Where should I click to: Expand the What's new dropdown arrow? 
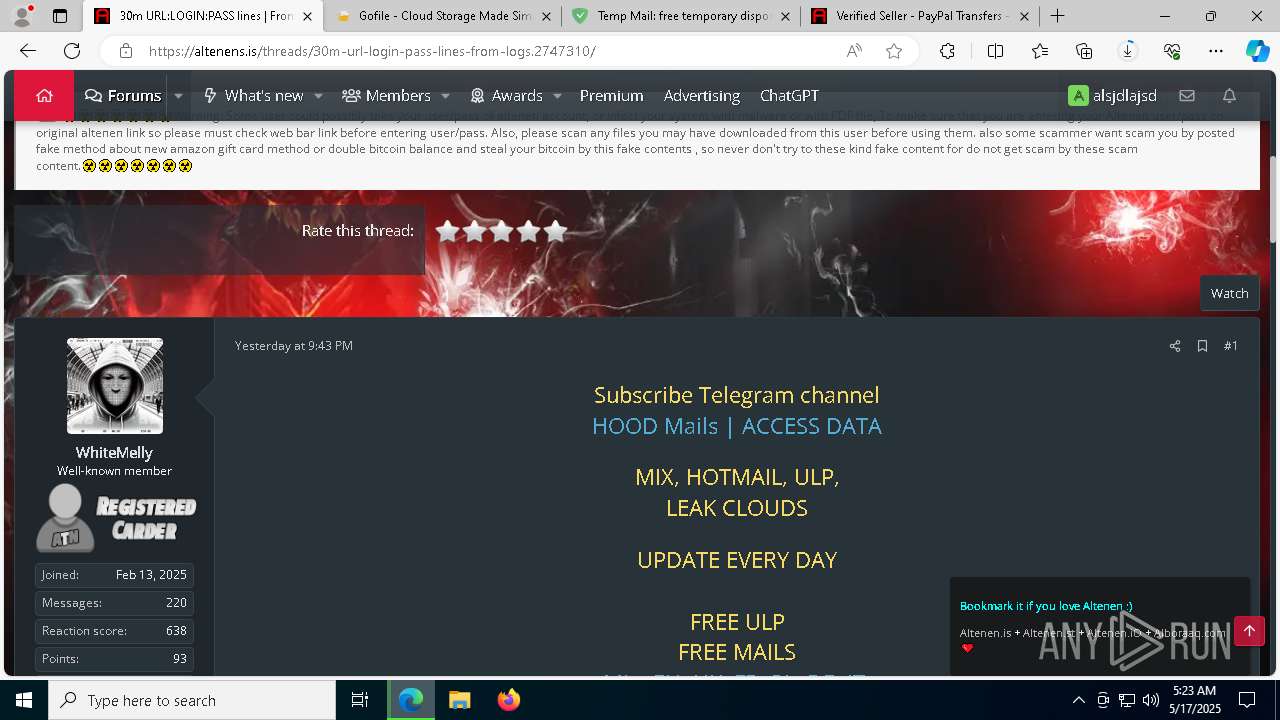[x=318, y=96]
